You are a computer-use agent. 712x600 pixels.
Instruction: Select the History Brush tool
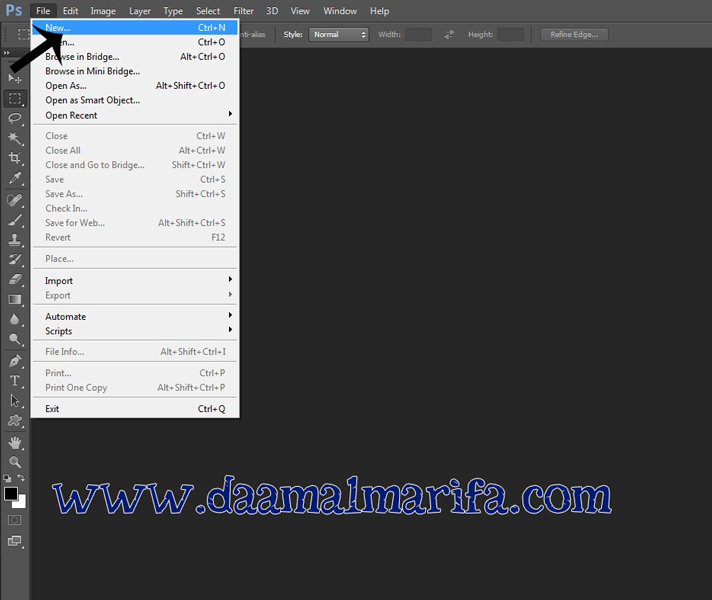click(15, 260)
